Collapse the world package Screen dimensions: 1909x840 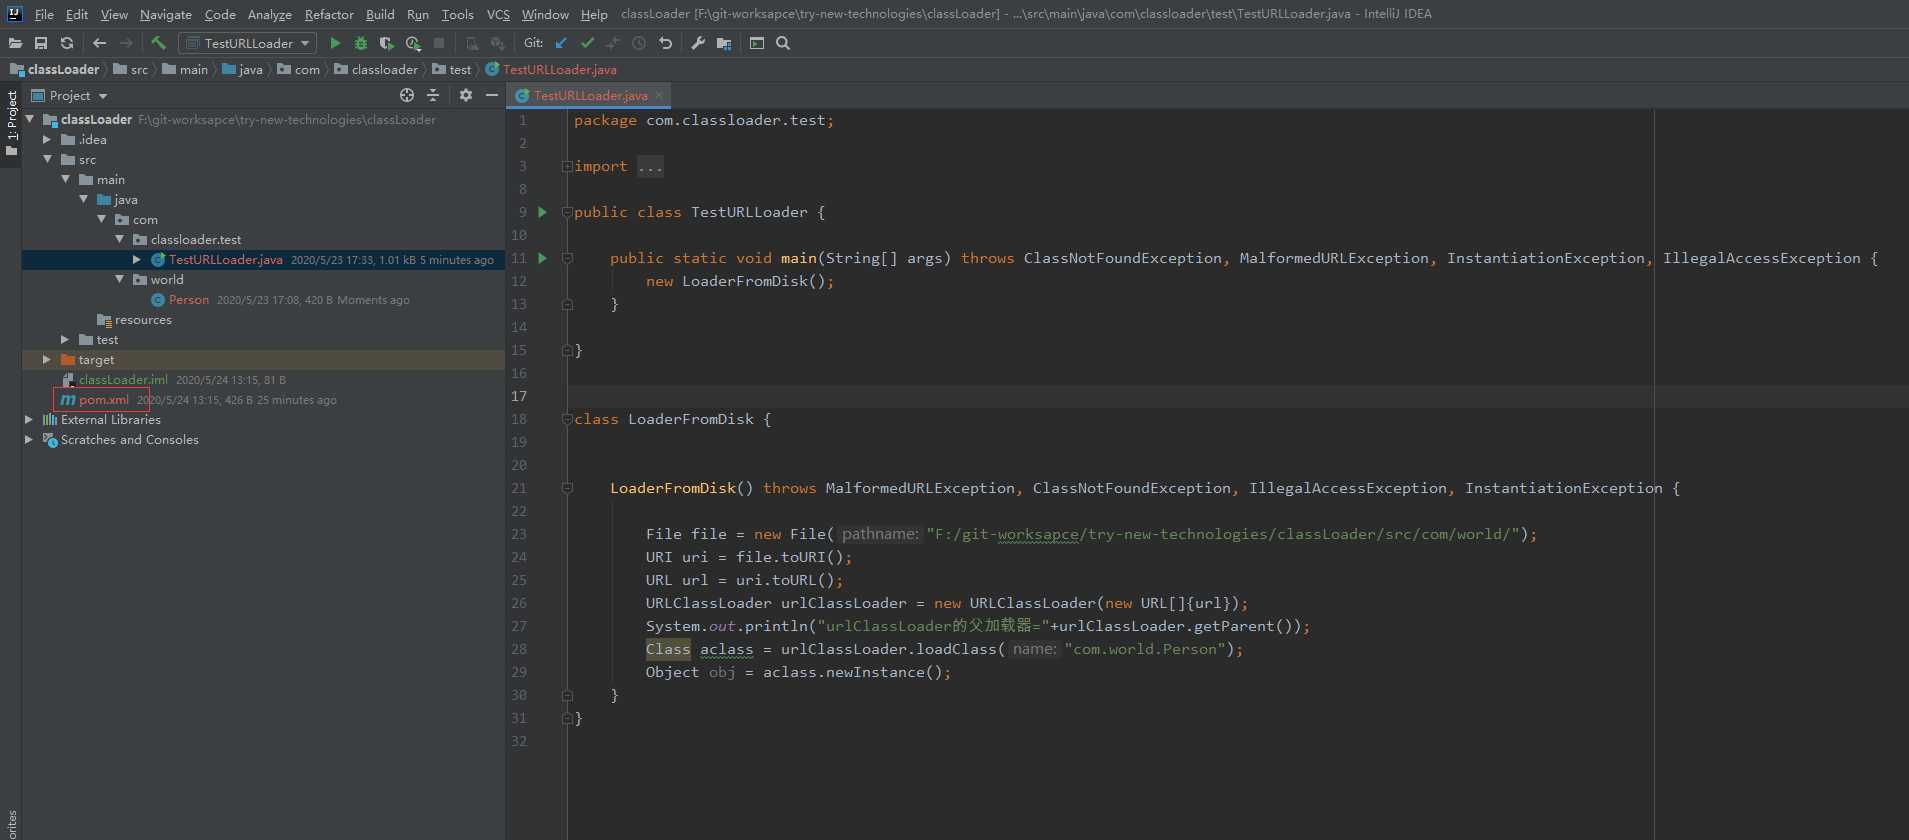(x=119, y=279)
